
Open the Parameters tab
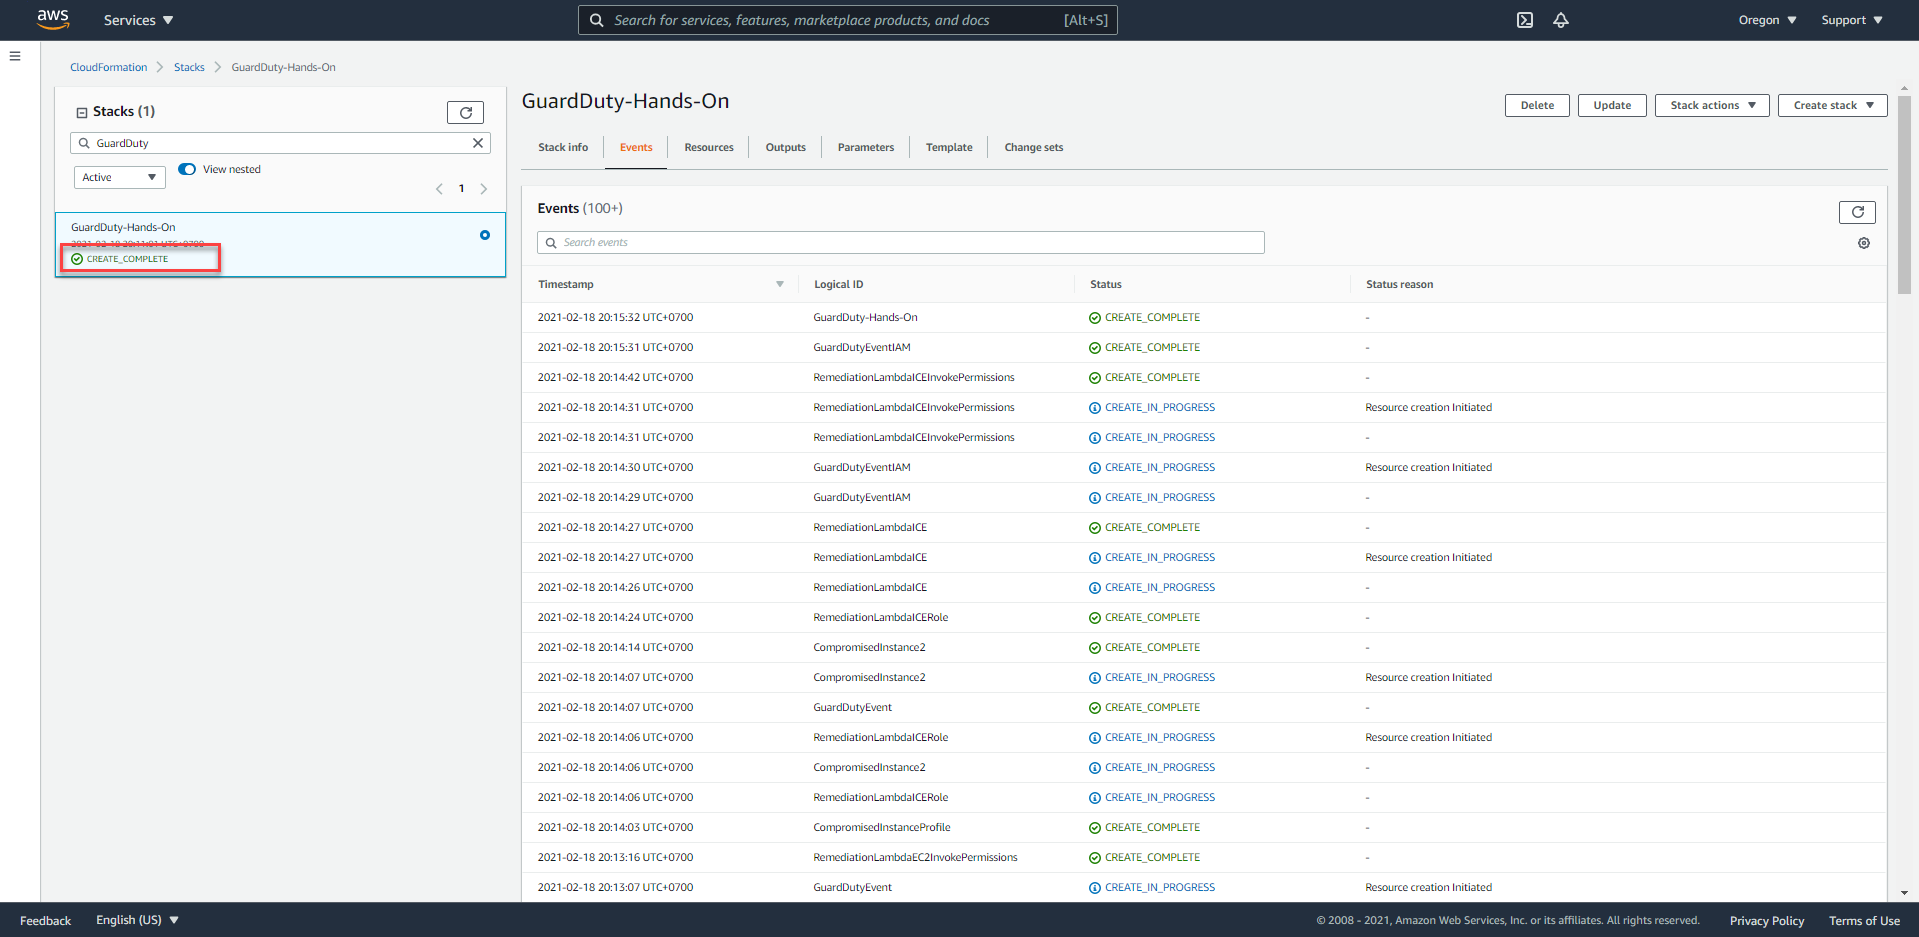pos(866,147)
